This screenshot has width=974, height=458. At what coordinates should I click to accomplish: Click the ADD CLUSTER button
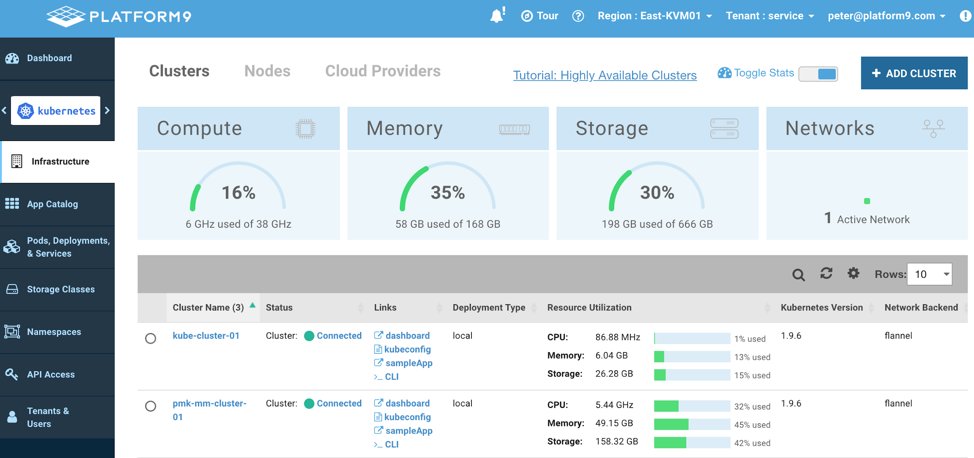pyautogui.click(x=913, y=73)
